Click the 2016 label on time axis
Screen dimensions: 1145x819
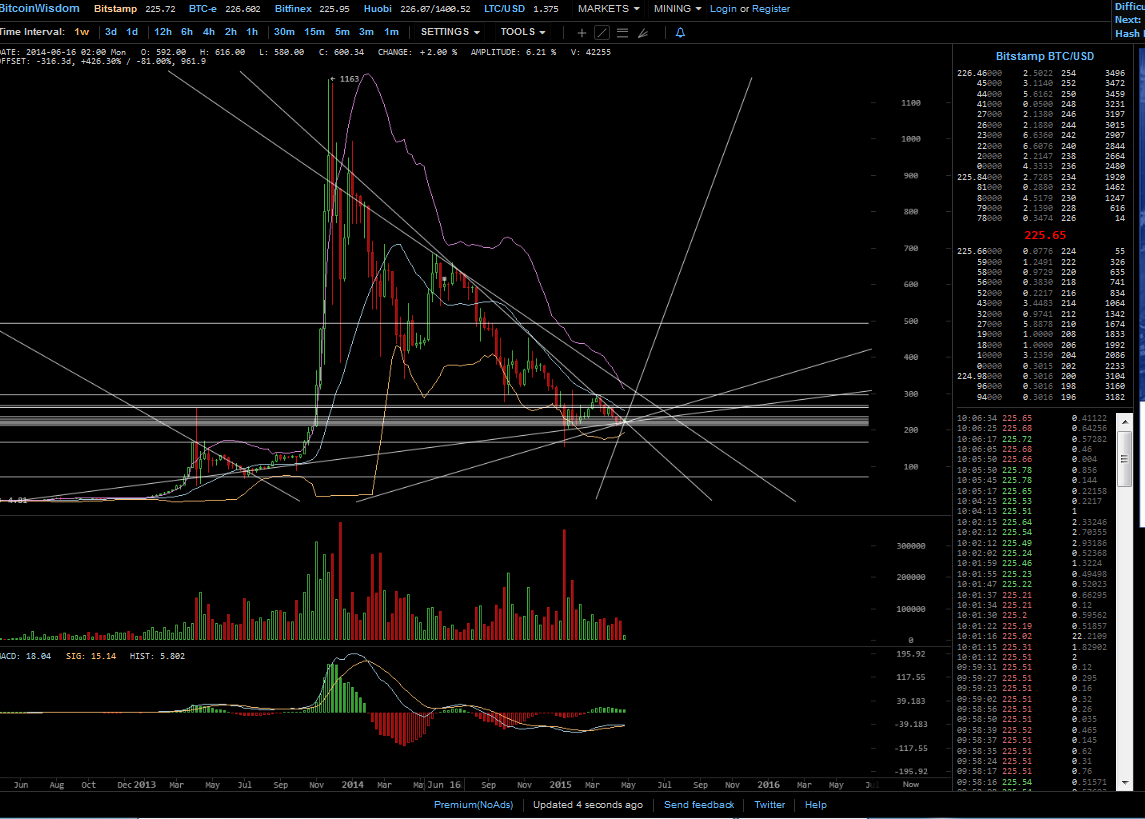click(768, 785)
